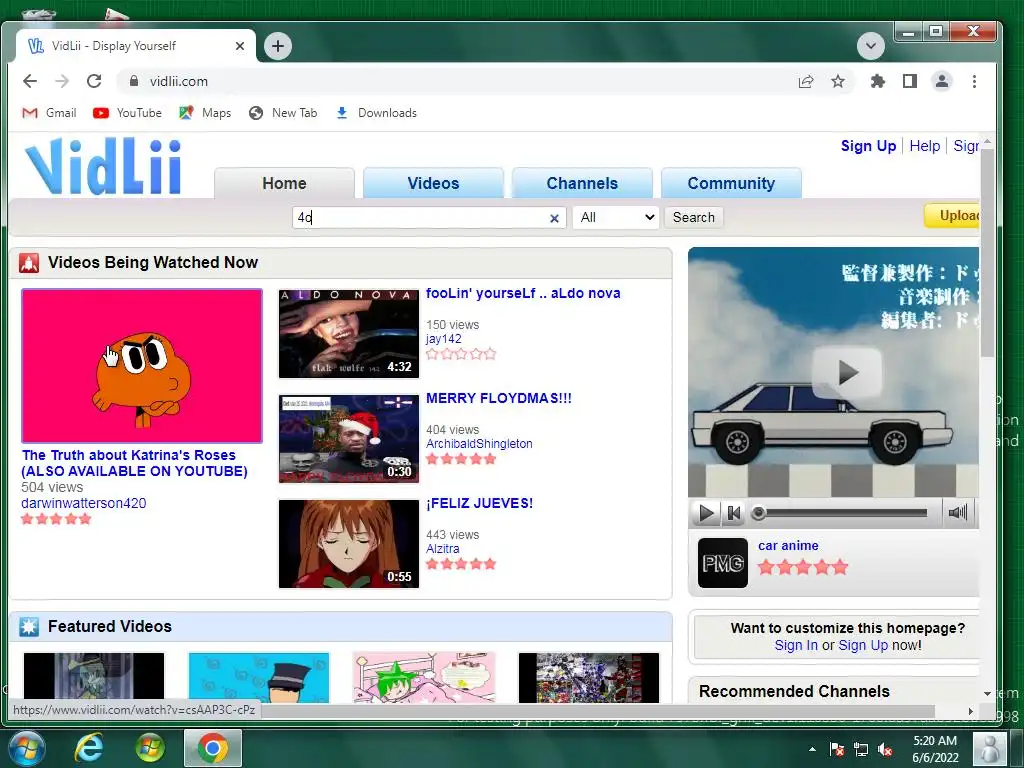This screenshot has width=1024, height=768.
Task: Bookmark this tab with the star icon
Action: click(x=838, y=81)
